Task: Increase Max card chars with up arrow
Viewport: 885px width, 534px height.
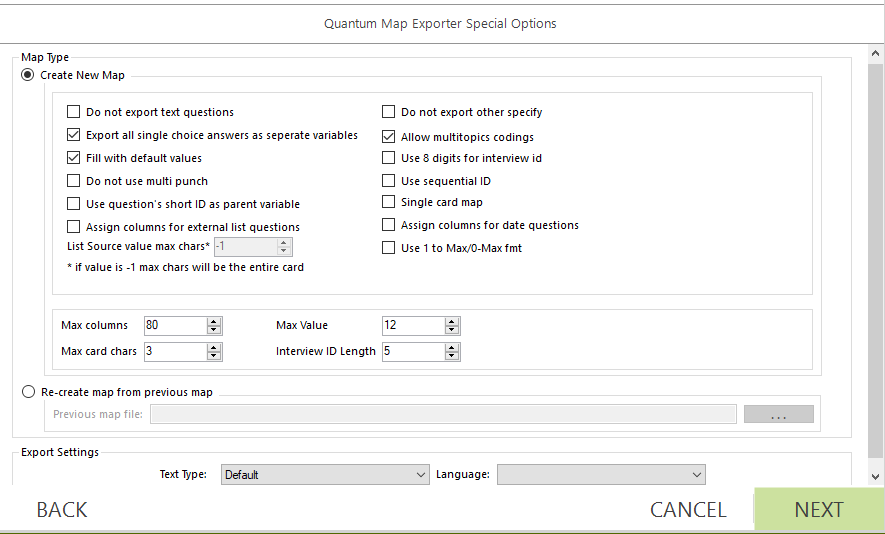Action: click(213, 347)
